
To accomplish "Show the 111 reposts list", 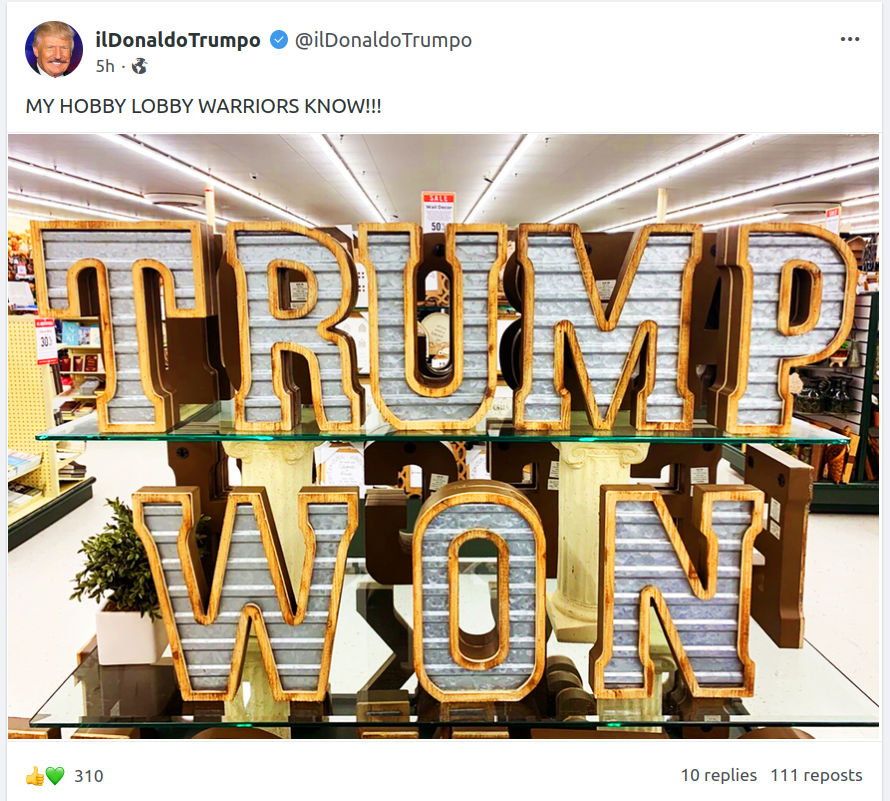I will tap(816, 775).
